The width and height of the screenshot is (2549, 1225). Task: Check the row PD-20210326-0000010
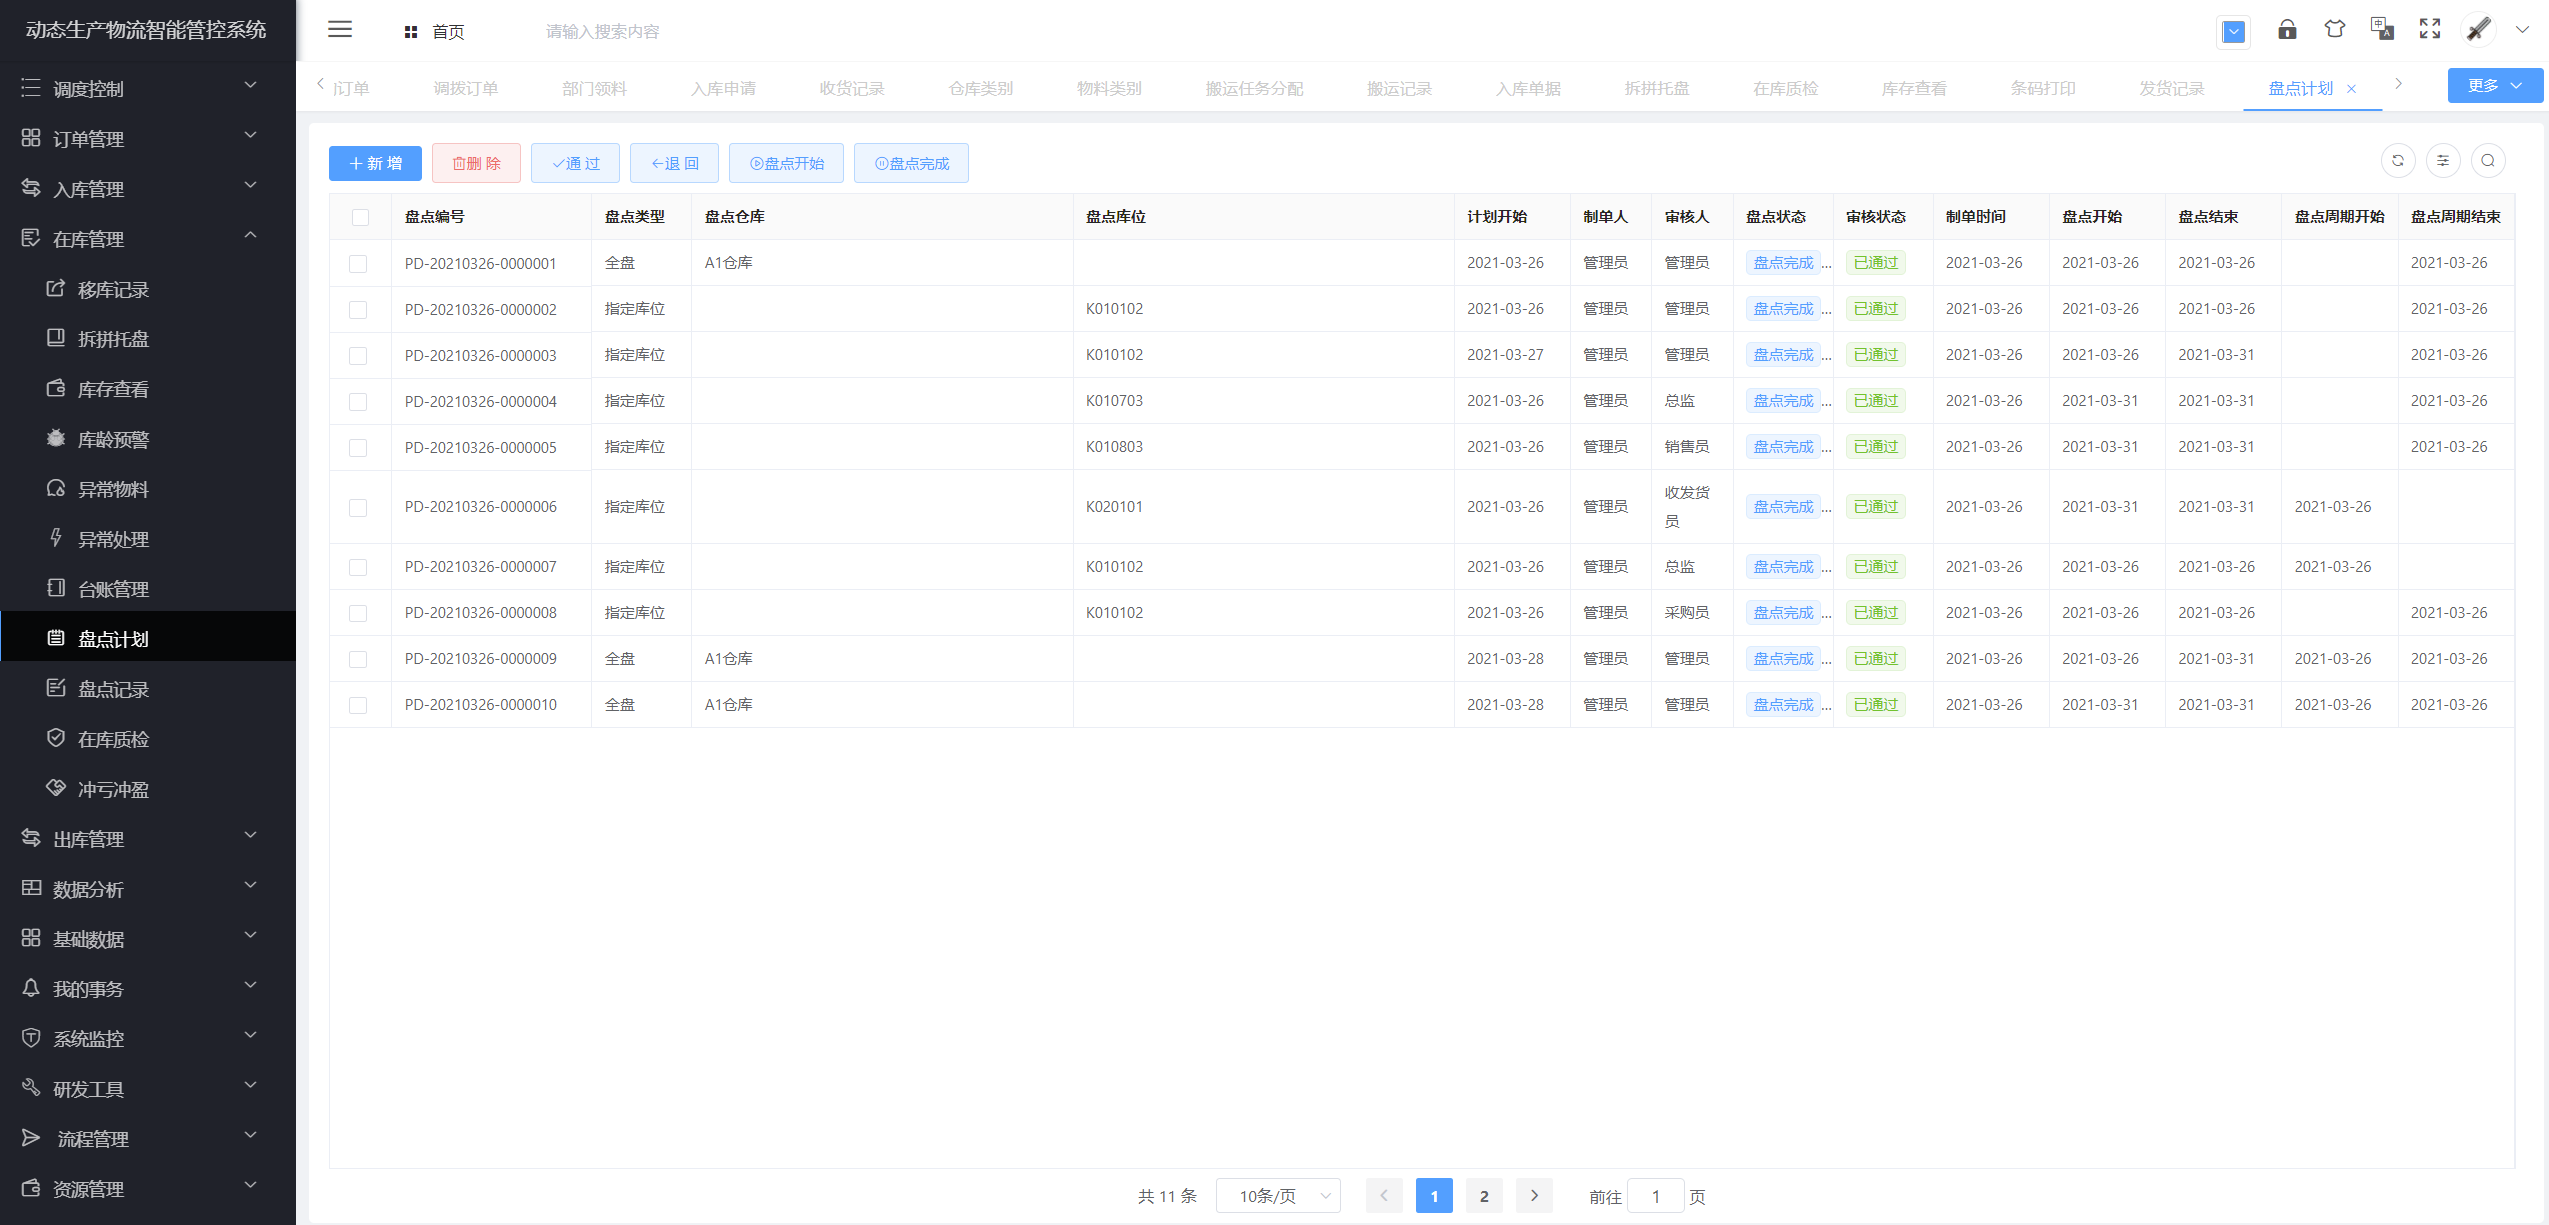point(358,706)
